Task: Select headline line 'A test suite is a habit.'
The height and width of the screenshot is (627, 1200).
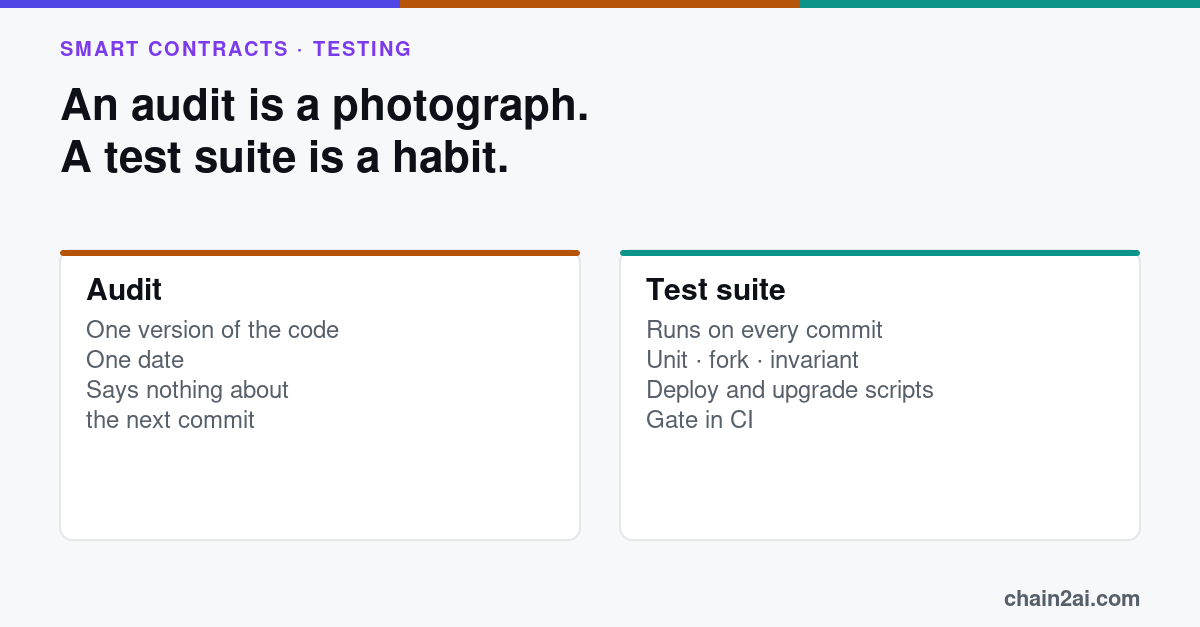Action: [285, 158]
